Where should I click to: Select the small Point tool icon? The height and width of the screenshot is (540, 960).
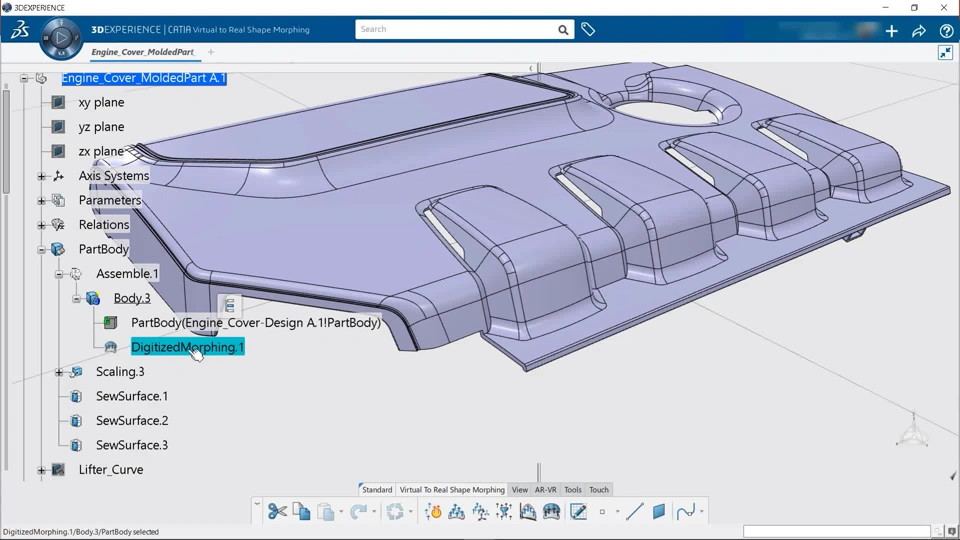coord(602,512)
